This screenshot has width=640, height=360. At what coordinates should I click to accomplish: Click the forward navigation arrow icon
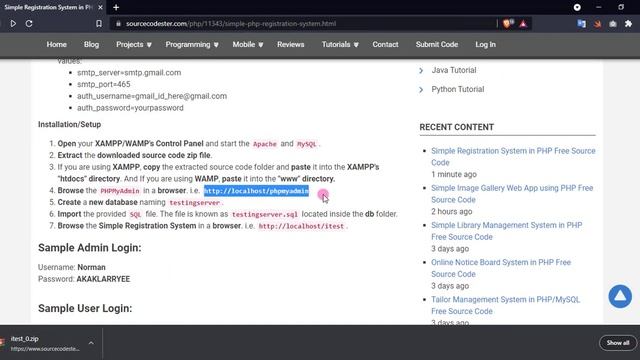coord(13,24)
